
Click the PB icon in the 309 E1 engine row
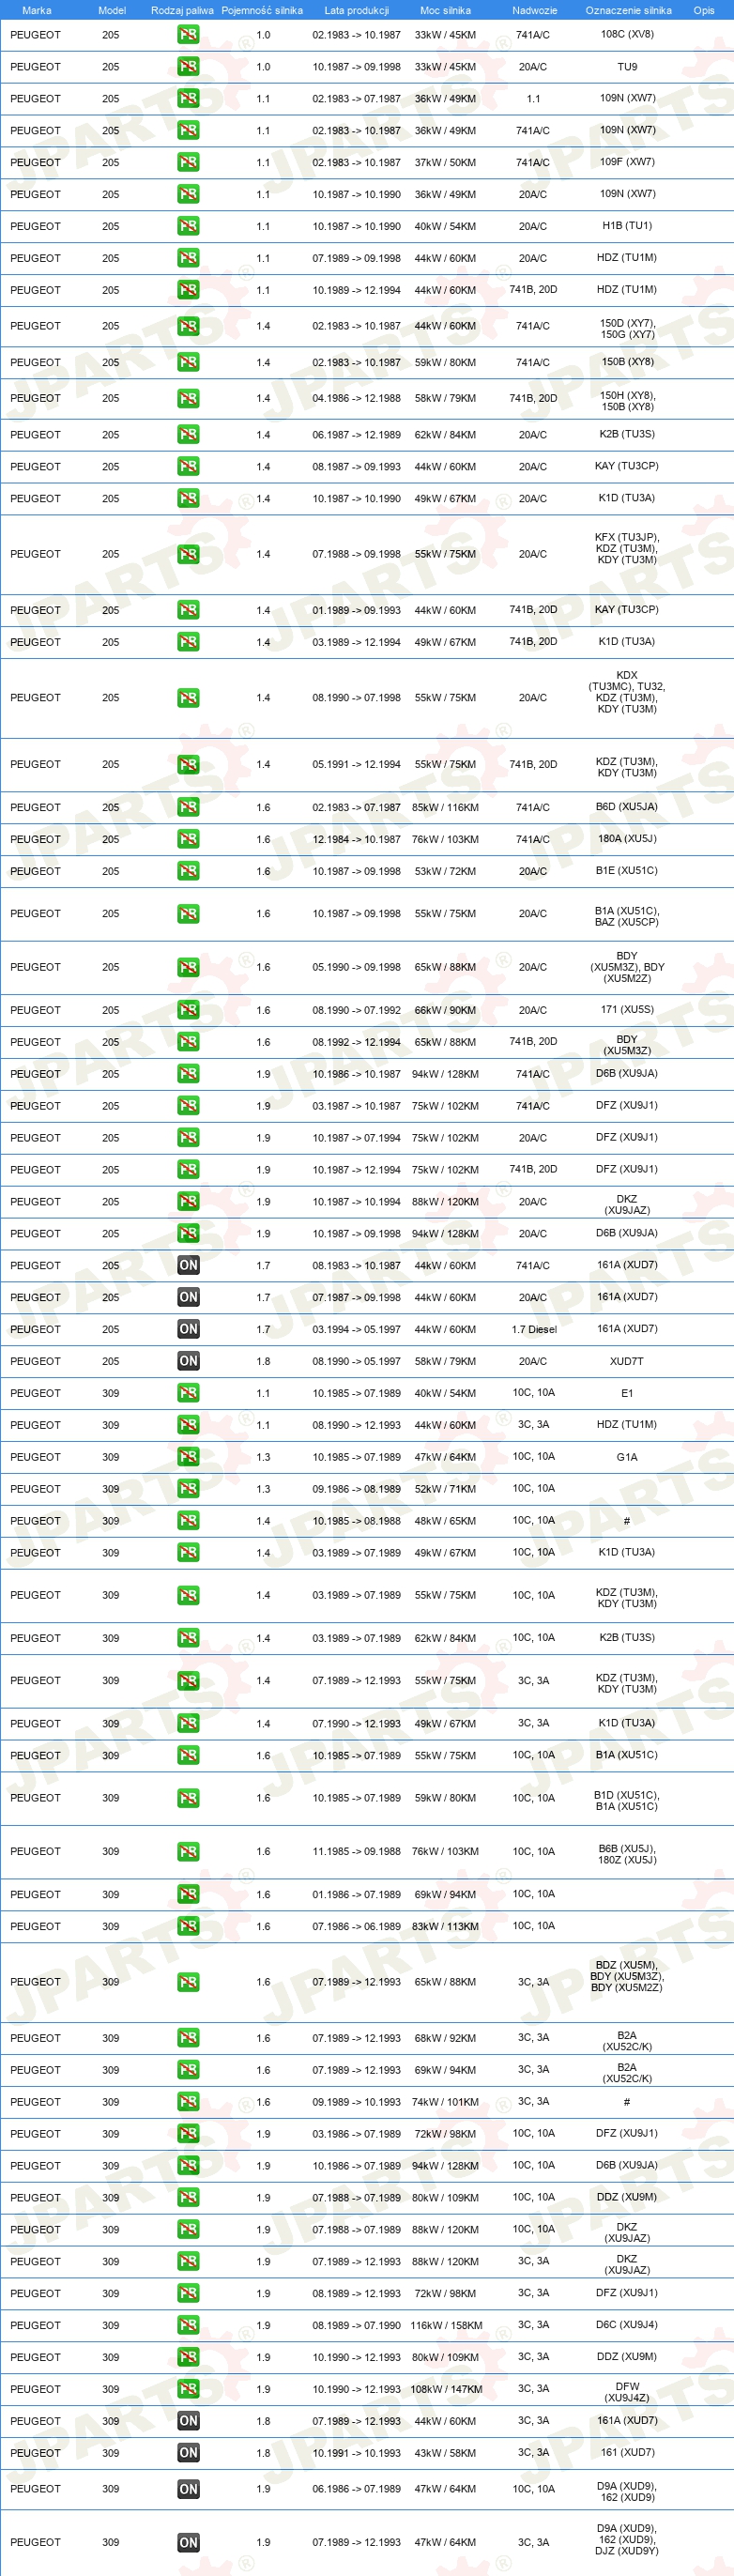[x=188, y=1393]
